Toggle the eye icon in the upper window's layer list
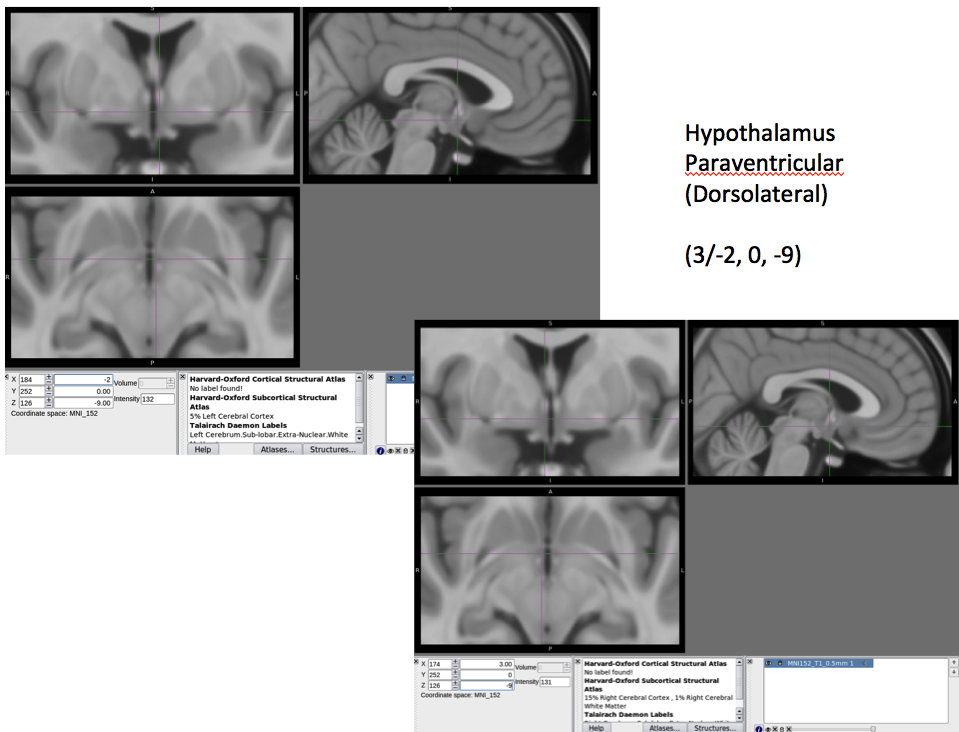Screen dimensions: 959x732 (x=390, y=378)
